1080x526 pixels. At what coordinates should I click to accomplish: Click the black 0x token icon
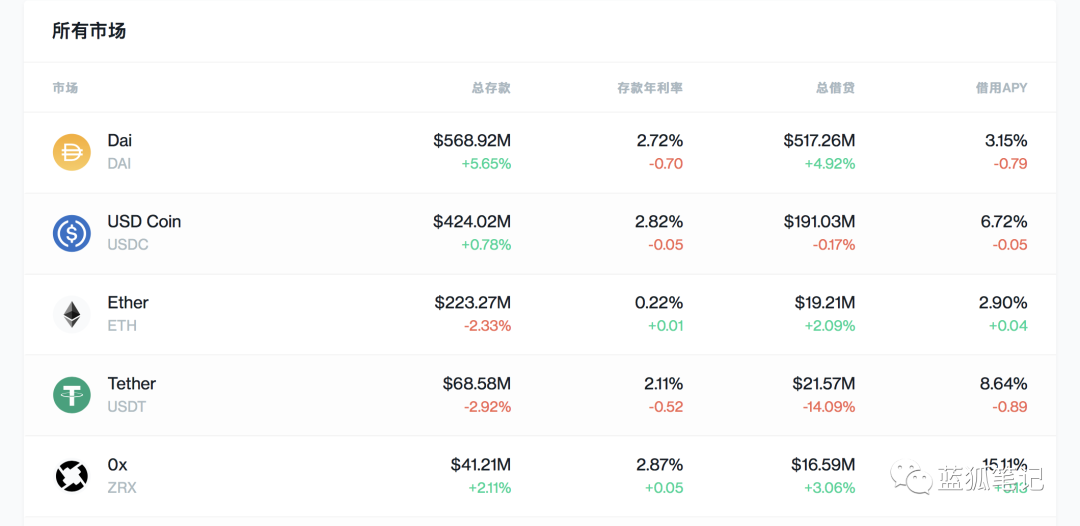tap(72, 476)
